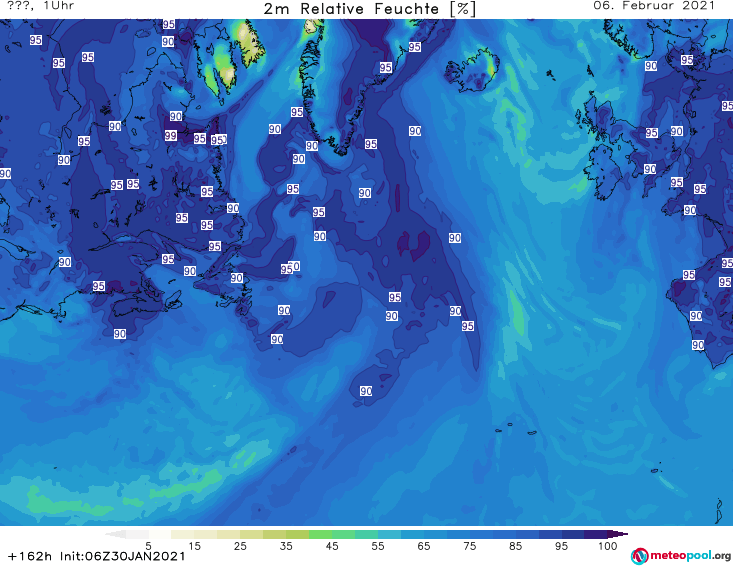
Task: Click the colorbar label '45'
Action: point(332,545)
